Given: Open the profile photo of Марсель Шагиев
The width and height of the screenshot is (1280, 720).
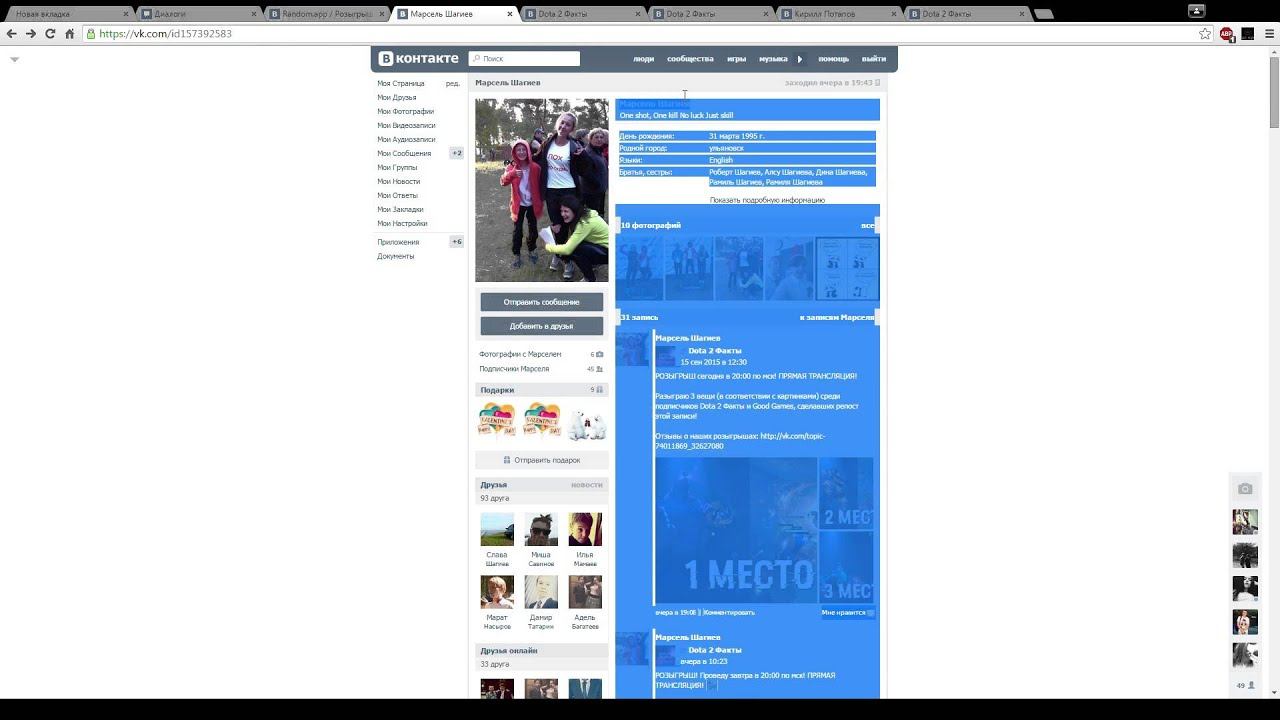Looking at the screenshot, I should [x=541, y=190].
